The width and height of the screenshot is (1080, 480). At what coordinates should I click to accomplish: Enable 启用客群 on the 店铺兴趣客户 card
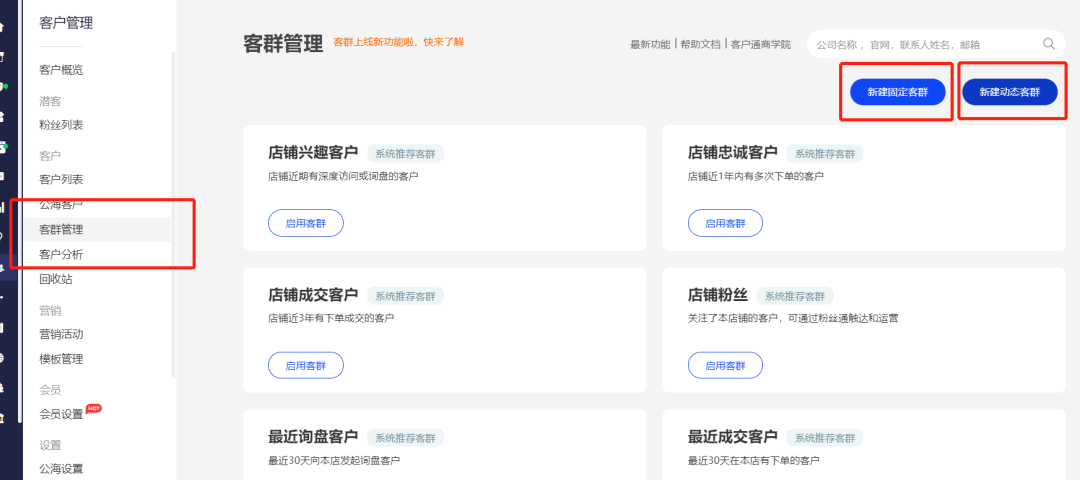pos(305,223)
